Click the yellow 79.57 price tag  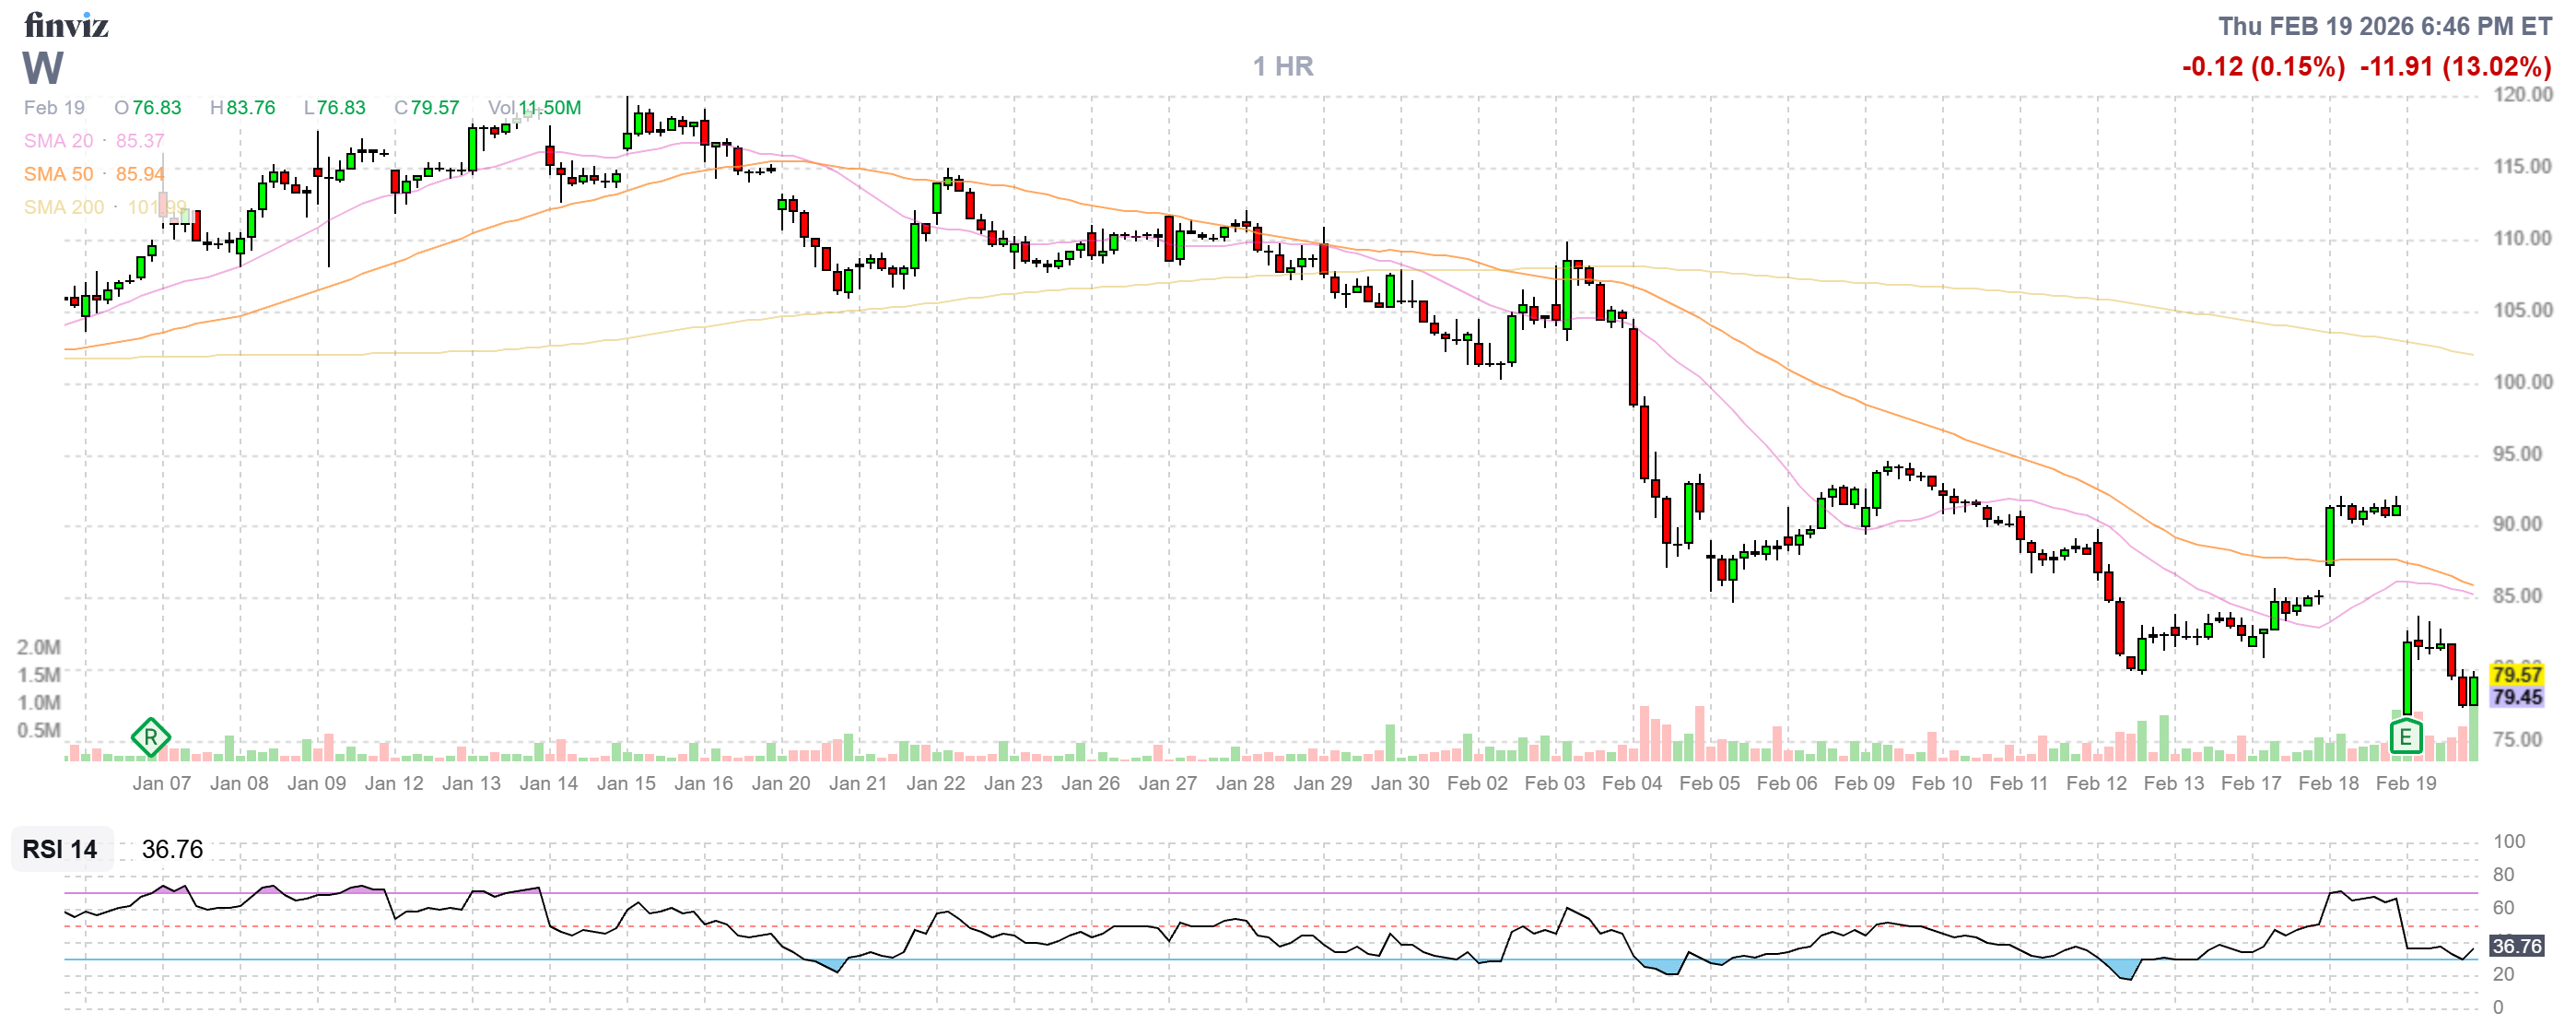pyautogui.click(x=2516, y=675)
